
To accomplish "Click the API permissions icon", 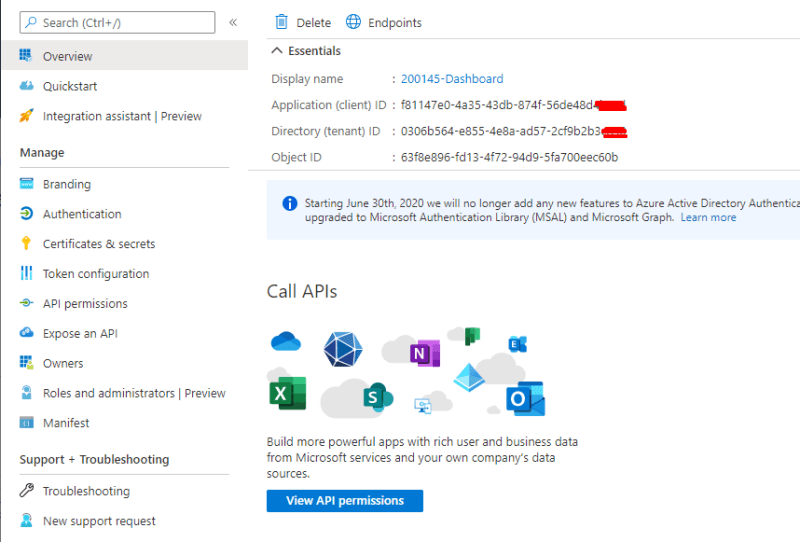I will (26, 303).
